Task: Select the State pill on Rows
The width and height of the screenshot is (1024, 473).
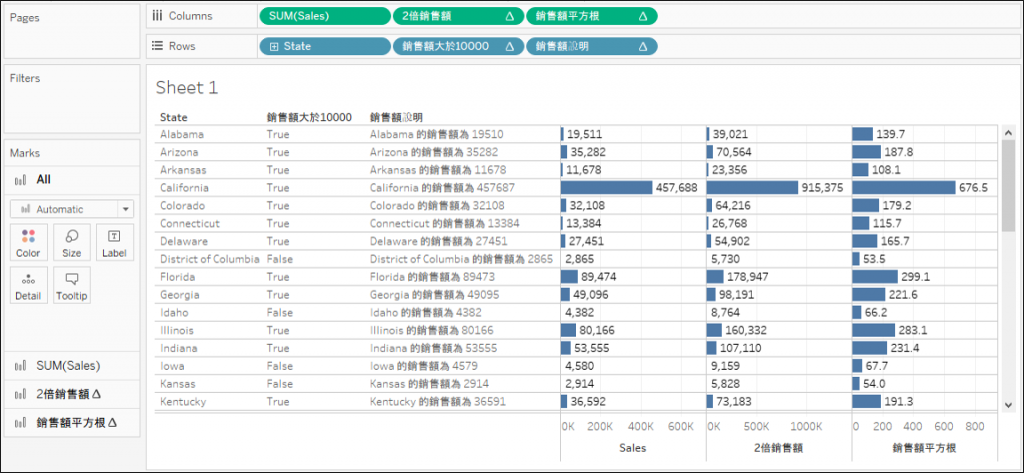Action: [x=325, y=46]
